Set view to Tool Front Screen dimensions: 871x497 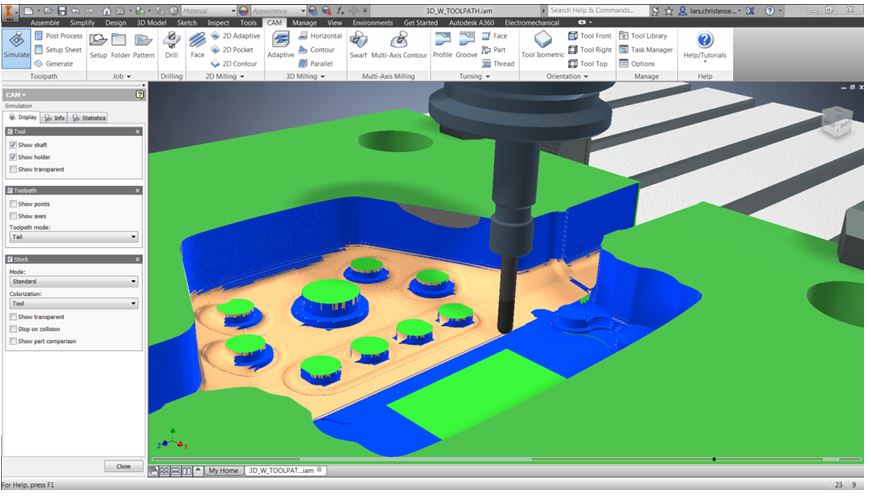[589, 36]
